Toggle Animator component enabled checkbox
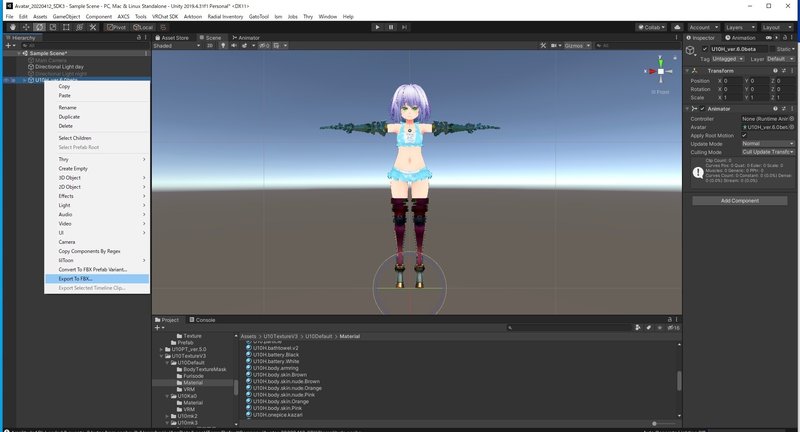The height and width of the screenshot is (432, 800). click(x=703, y=109)
